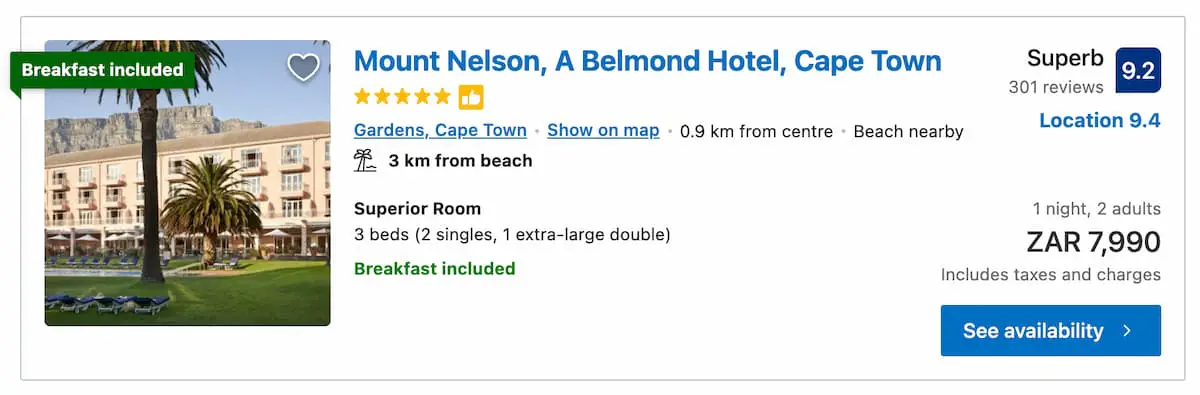1200x395 pixels.
Task: Click the beach palm tree icon
Action: pyautogui.click(x=365, y=160)
